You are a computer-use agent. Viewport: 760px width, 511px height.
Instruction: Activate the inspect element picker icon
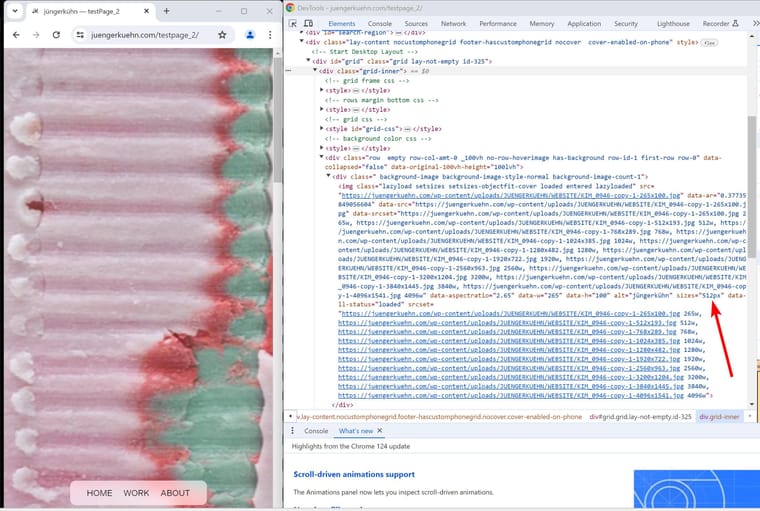click(293, 23)
